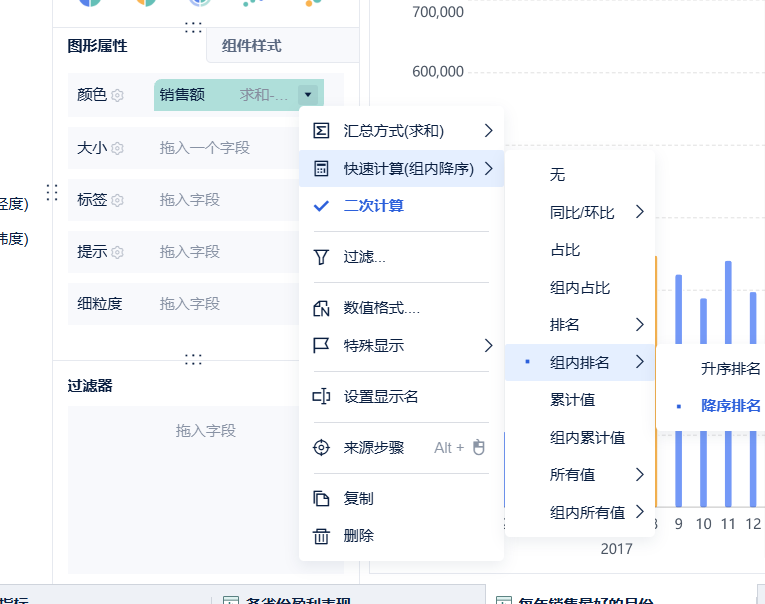Select 无 to clear quick calculation
The width and height of the screenshot is (765, 604).
click(580, 174)
